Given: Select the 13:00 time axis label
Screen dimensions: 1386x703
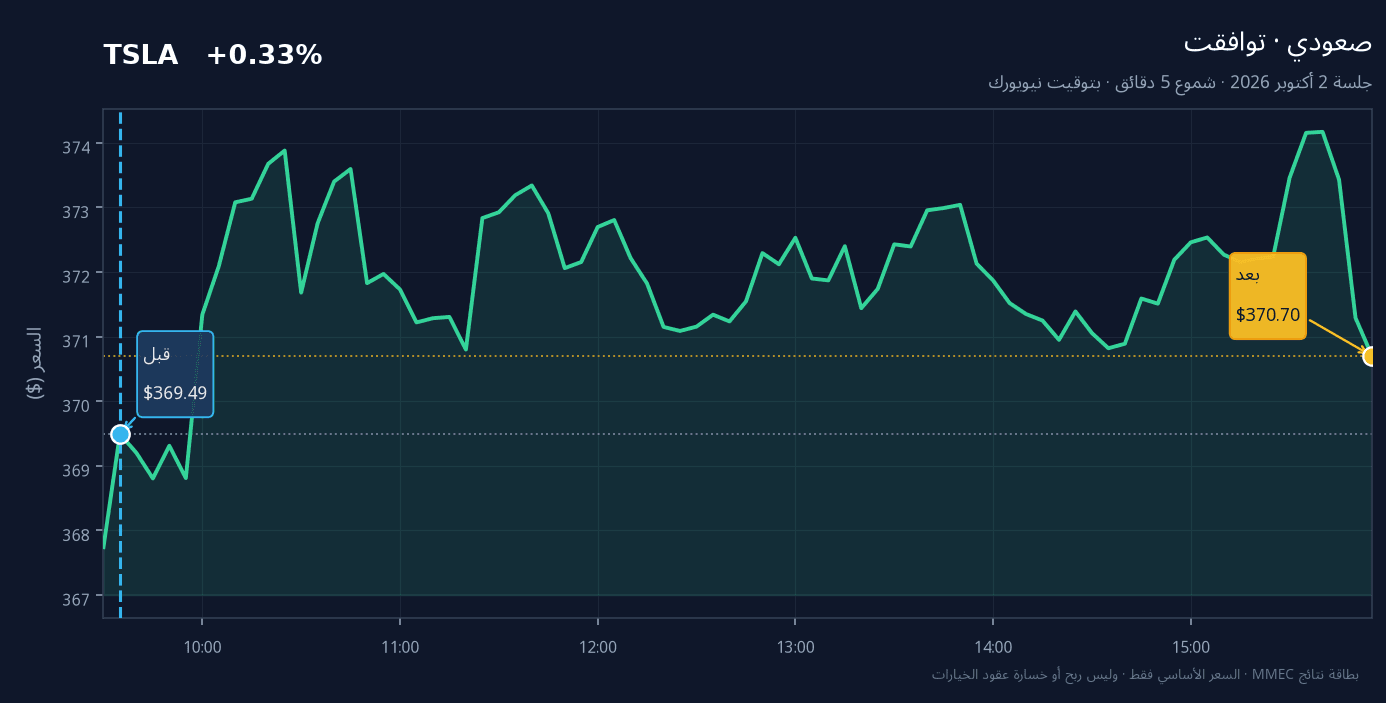Looking at the screenshot, I should [795, 647].
